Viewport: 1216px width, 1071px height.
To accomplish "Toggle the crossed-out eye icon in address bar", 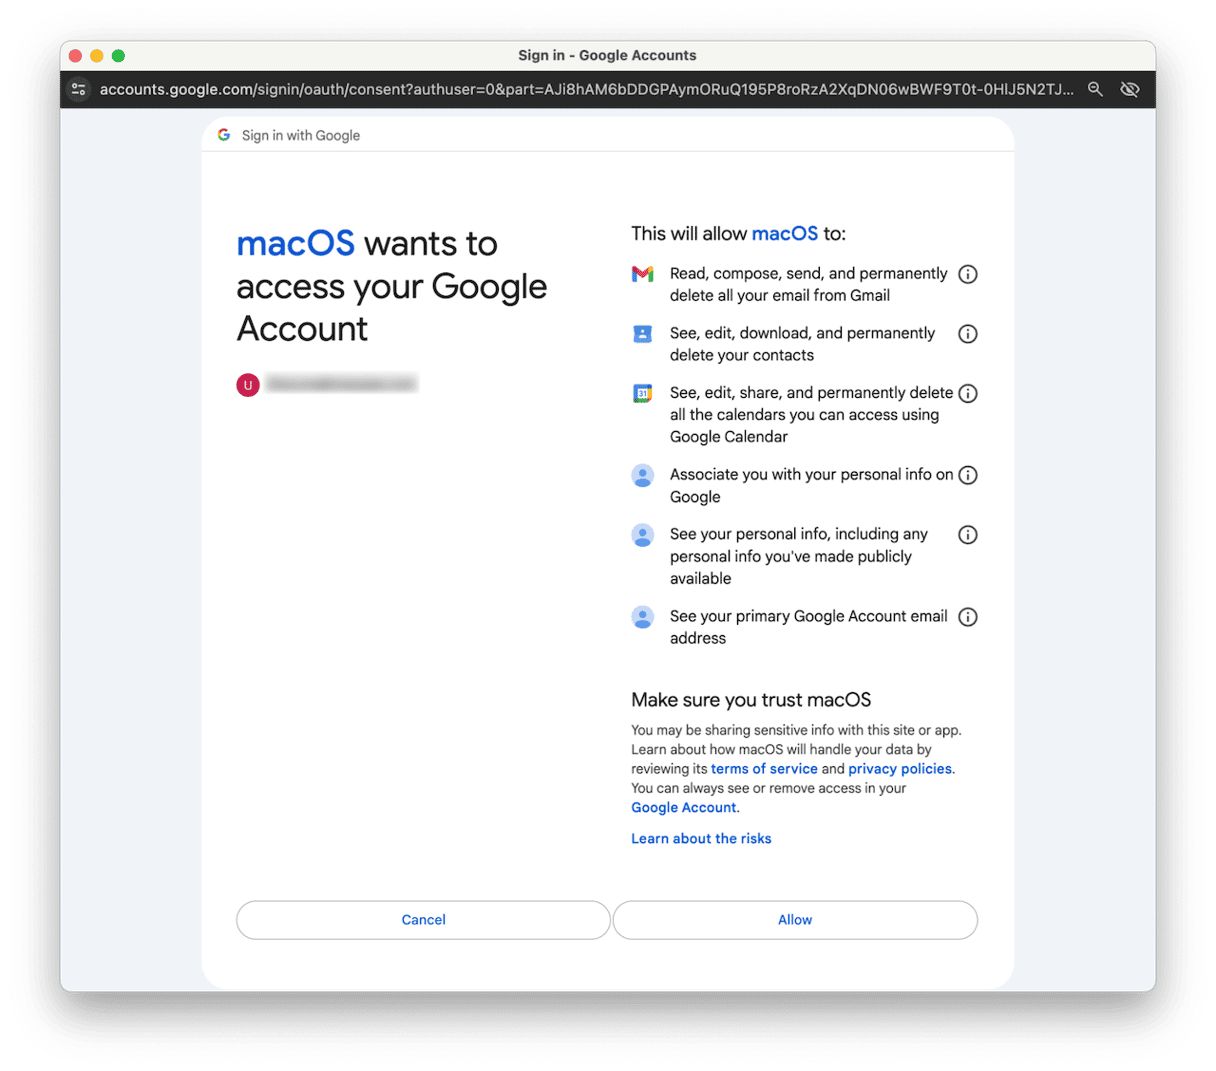I will point(1130,89).
